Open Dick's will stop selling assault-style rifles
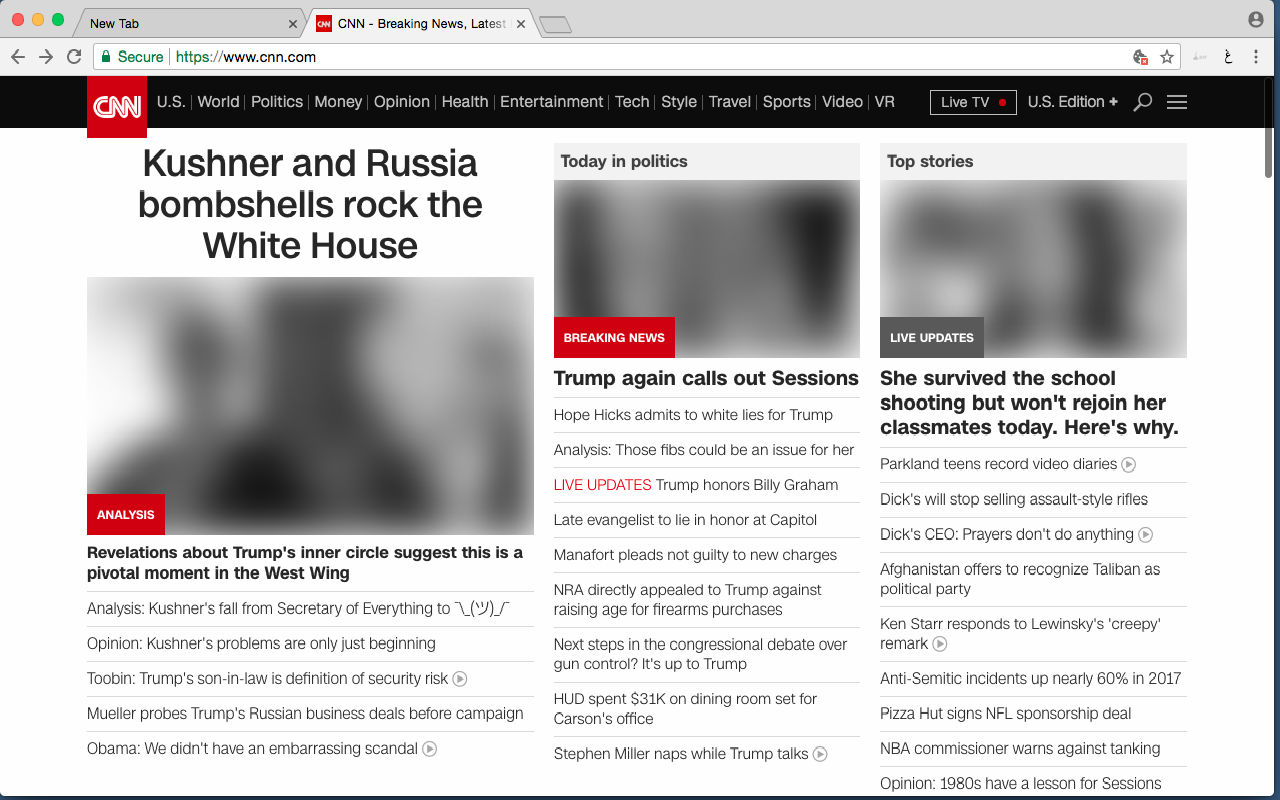The image size is (1280, 800). click(1014, 500)
